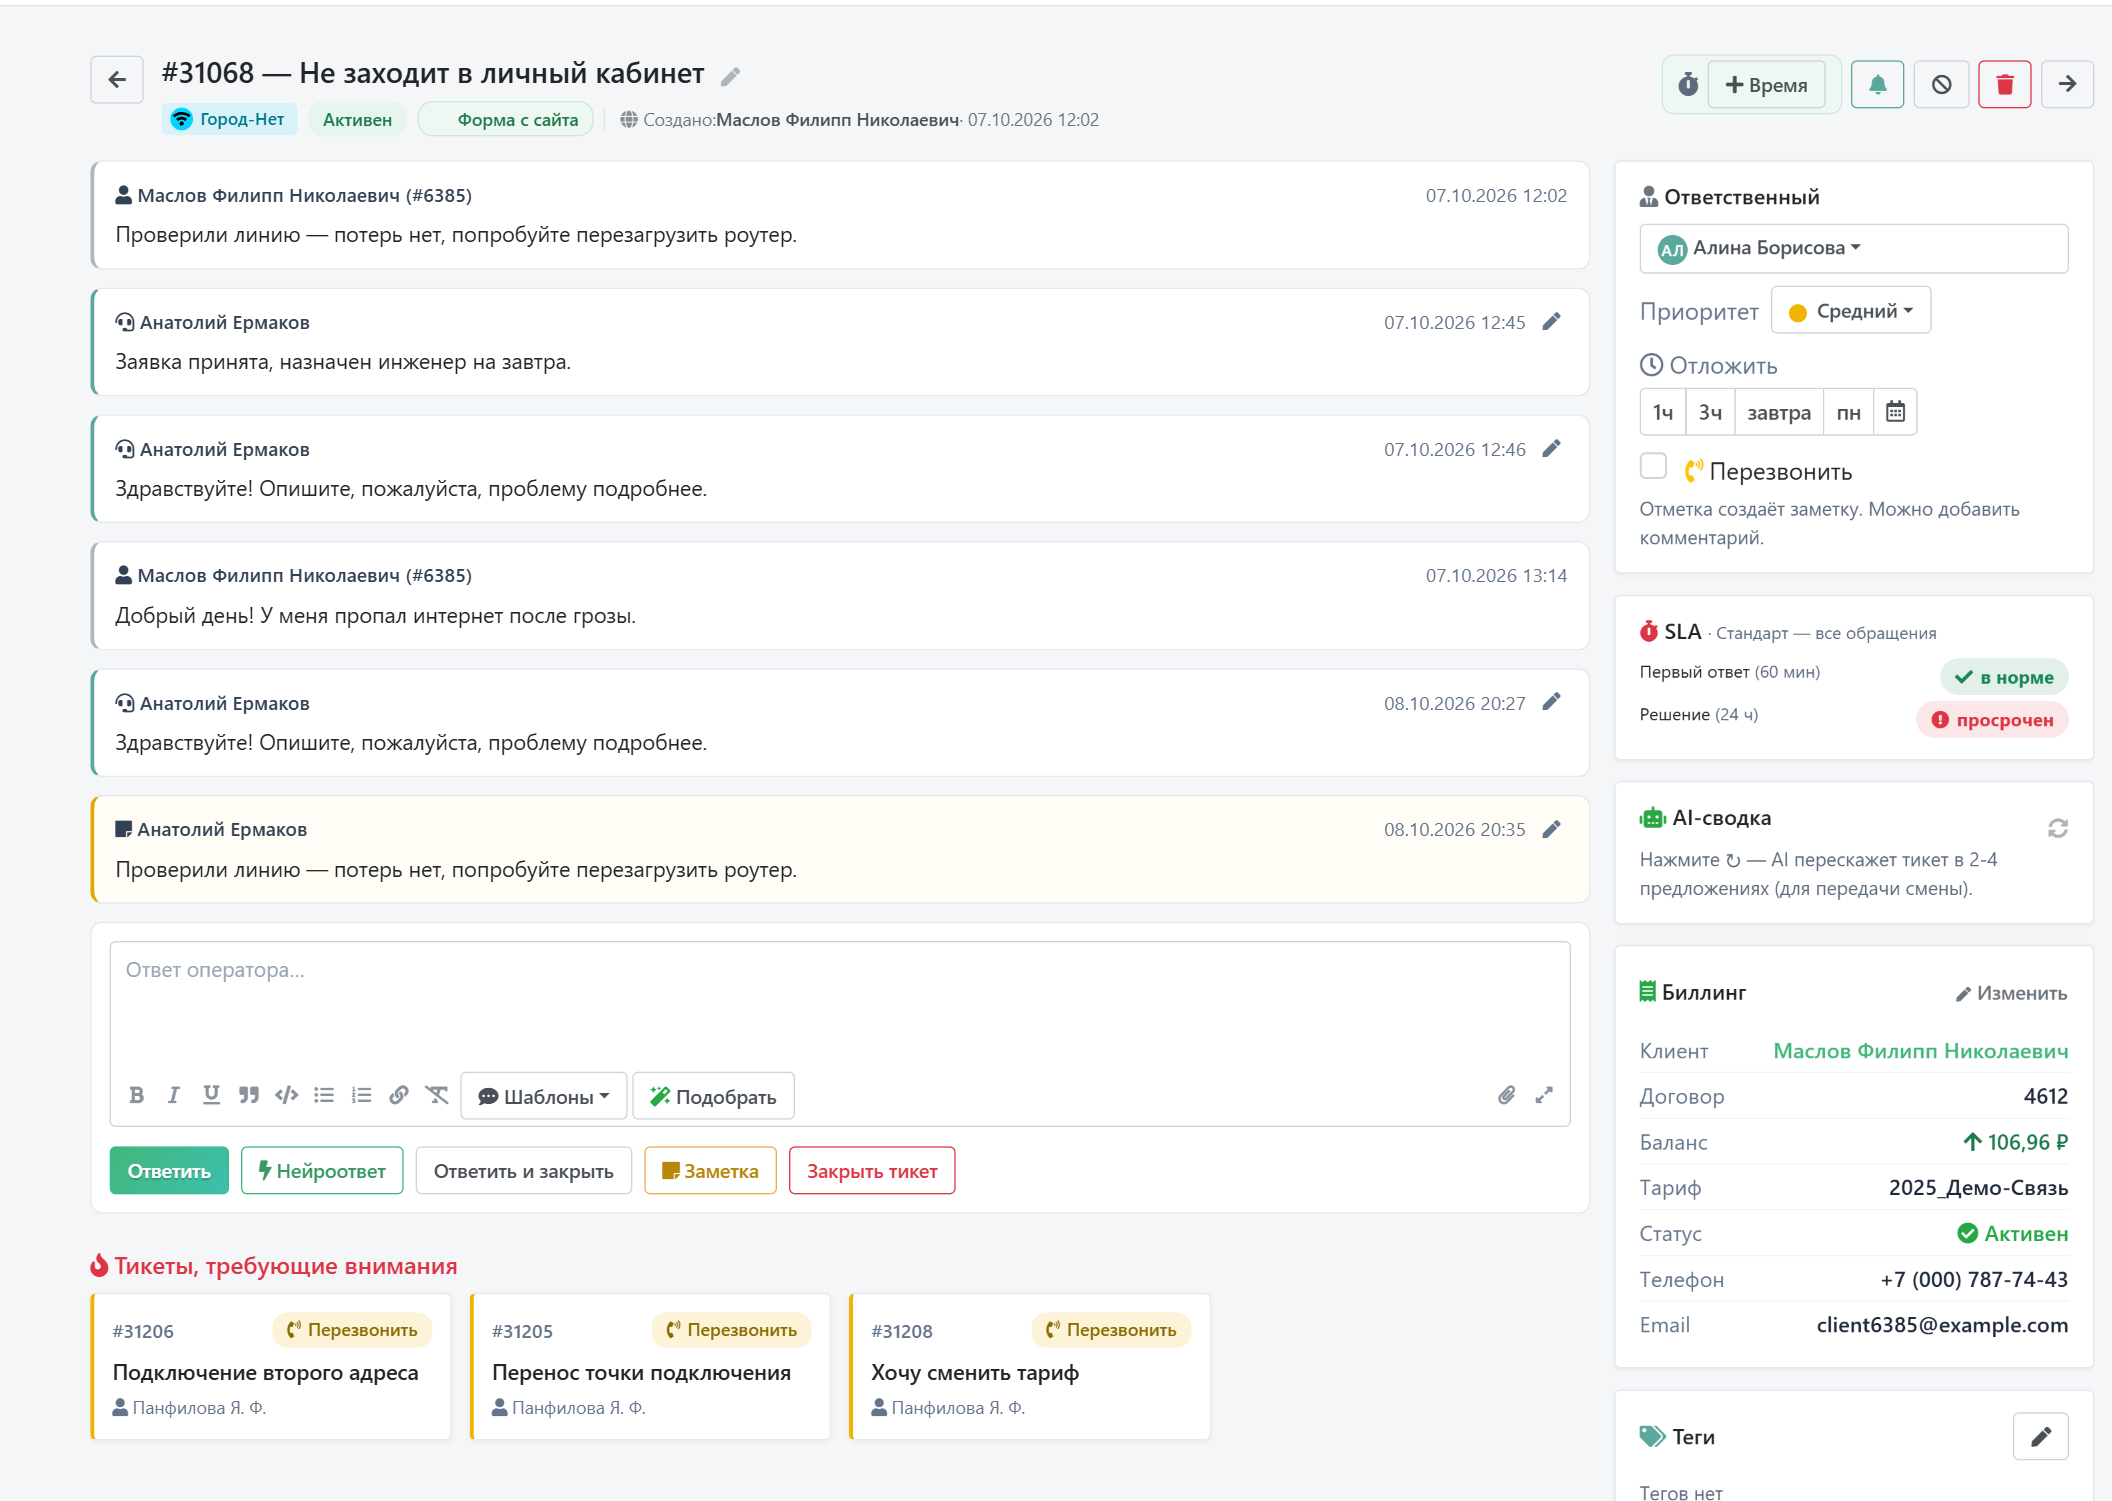Edit the ticket title with pencil icon

coord(731,76)
